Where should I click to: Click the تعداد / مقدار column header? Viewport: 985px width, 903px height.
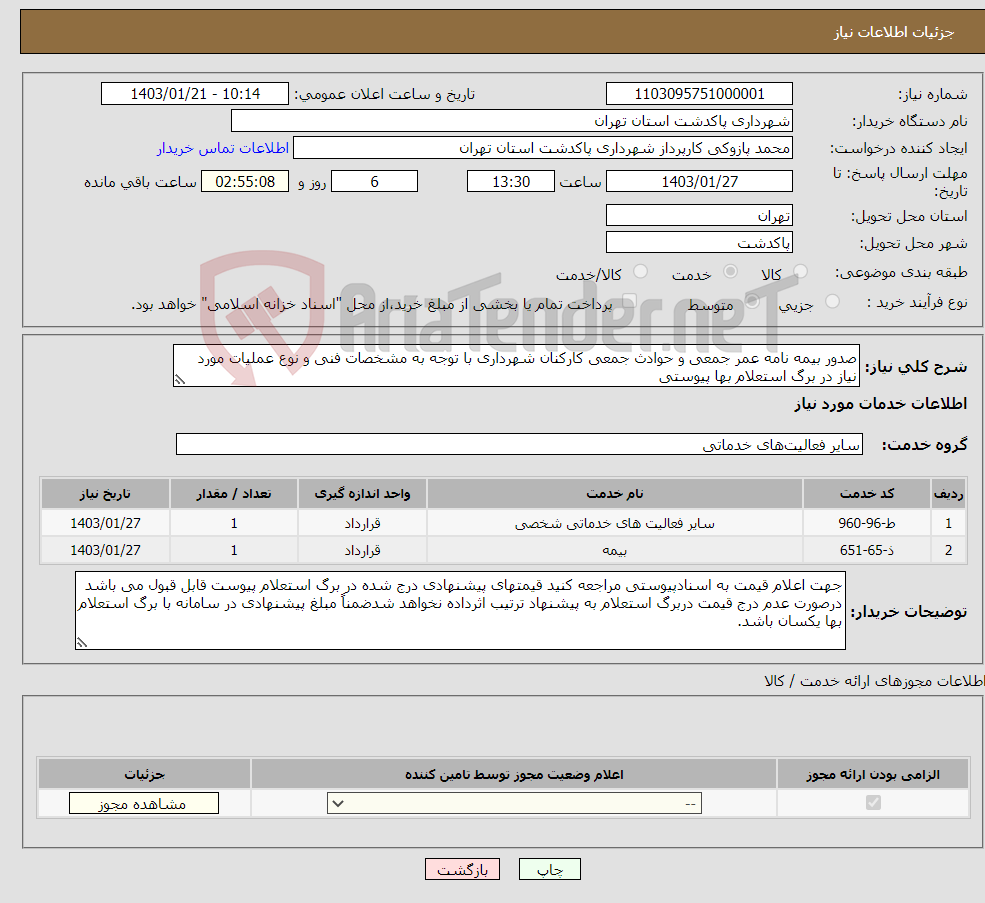coord(234,494)
